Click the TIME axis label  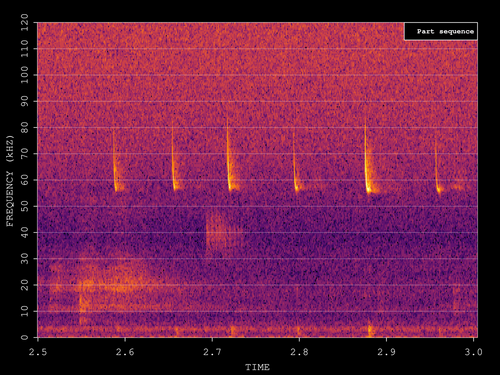tap(257, 367)
